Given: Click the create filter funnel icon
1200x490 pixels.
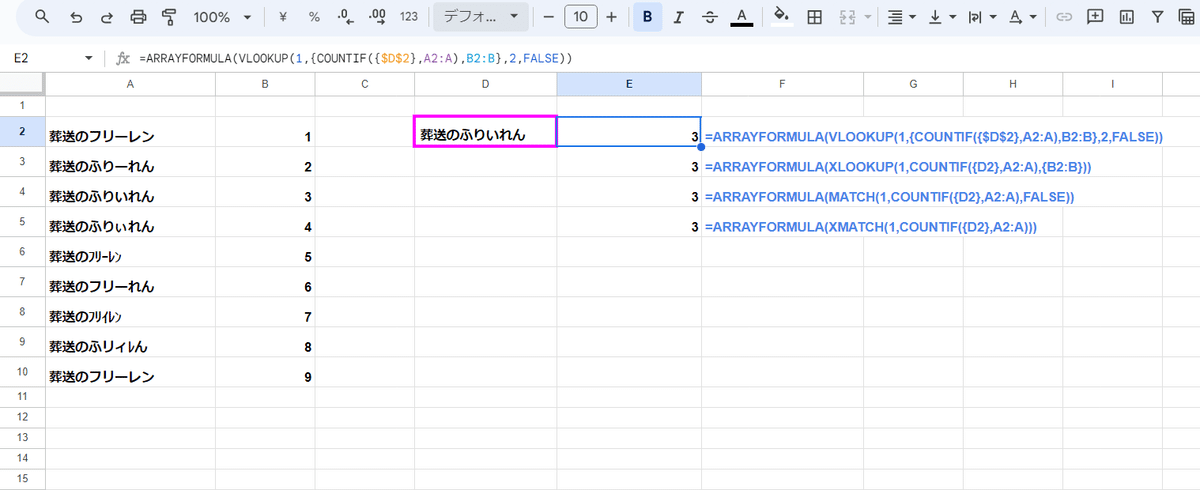Looking at the screenshot, I should tap(1158, 17).
